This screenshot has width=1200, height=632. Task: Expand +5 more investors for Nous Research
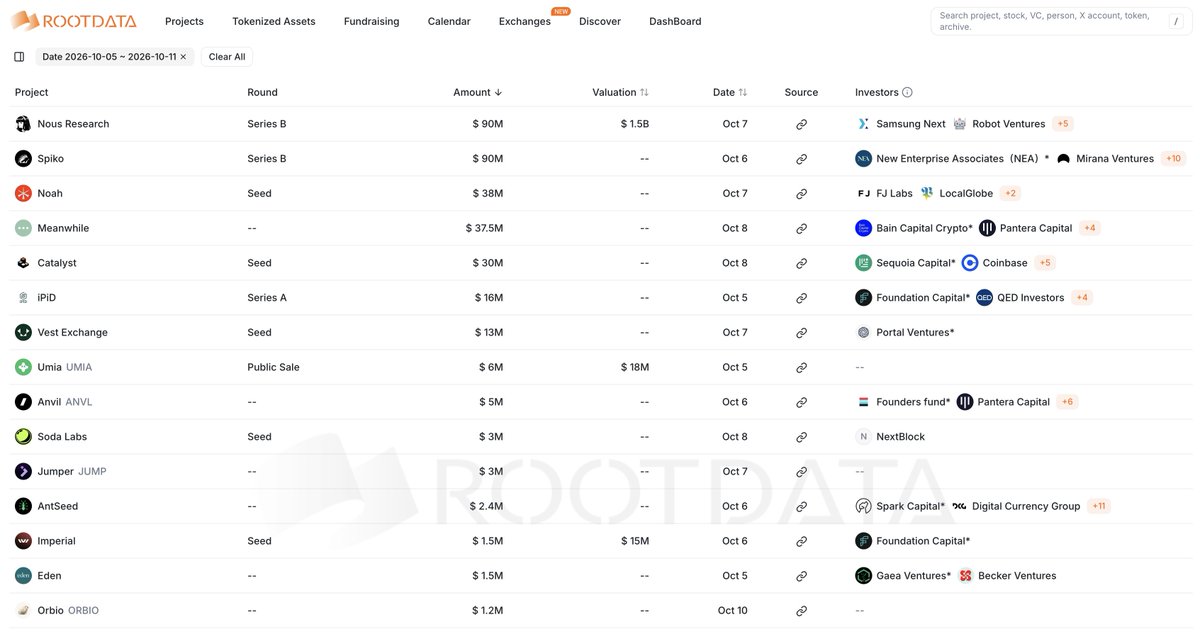coord(1063,124)
